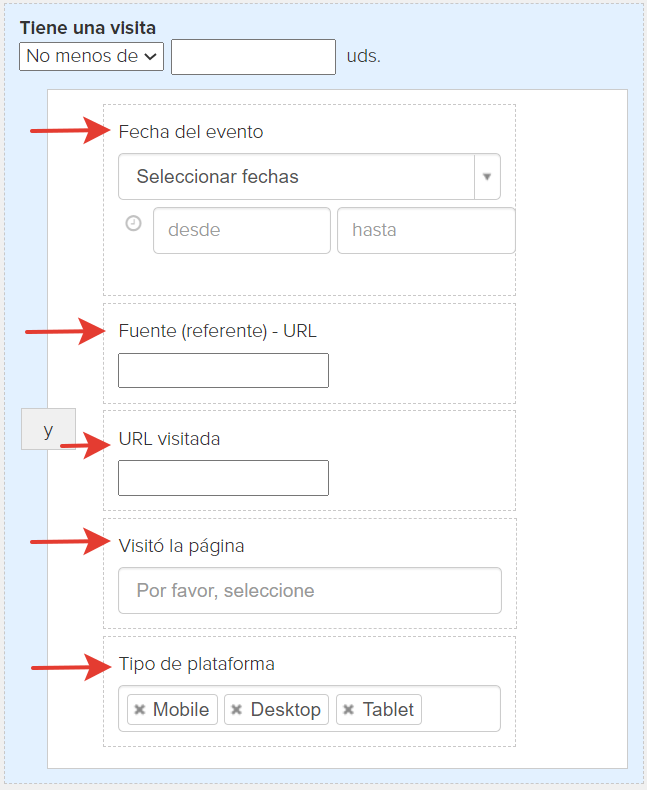Viewport: 647px width, 790px height.
Task: Click the visit count units field
Action: click(x=253, y=57)
